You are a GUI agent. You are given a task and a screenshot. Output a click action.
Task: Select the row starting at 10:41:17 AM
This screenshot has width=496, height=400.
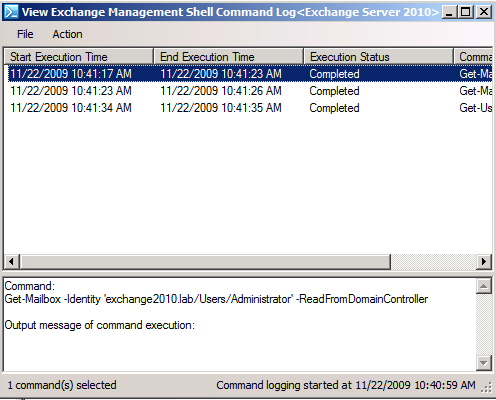[x=250, y=74]
